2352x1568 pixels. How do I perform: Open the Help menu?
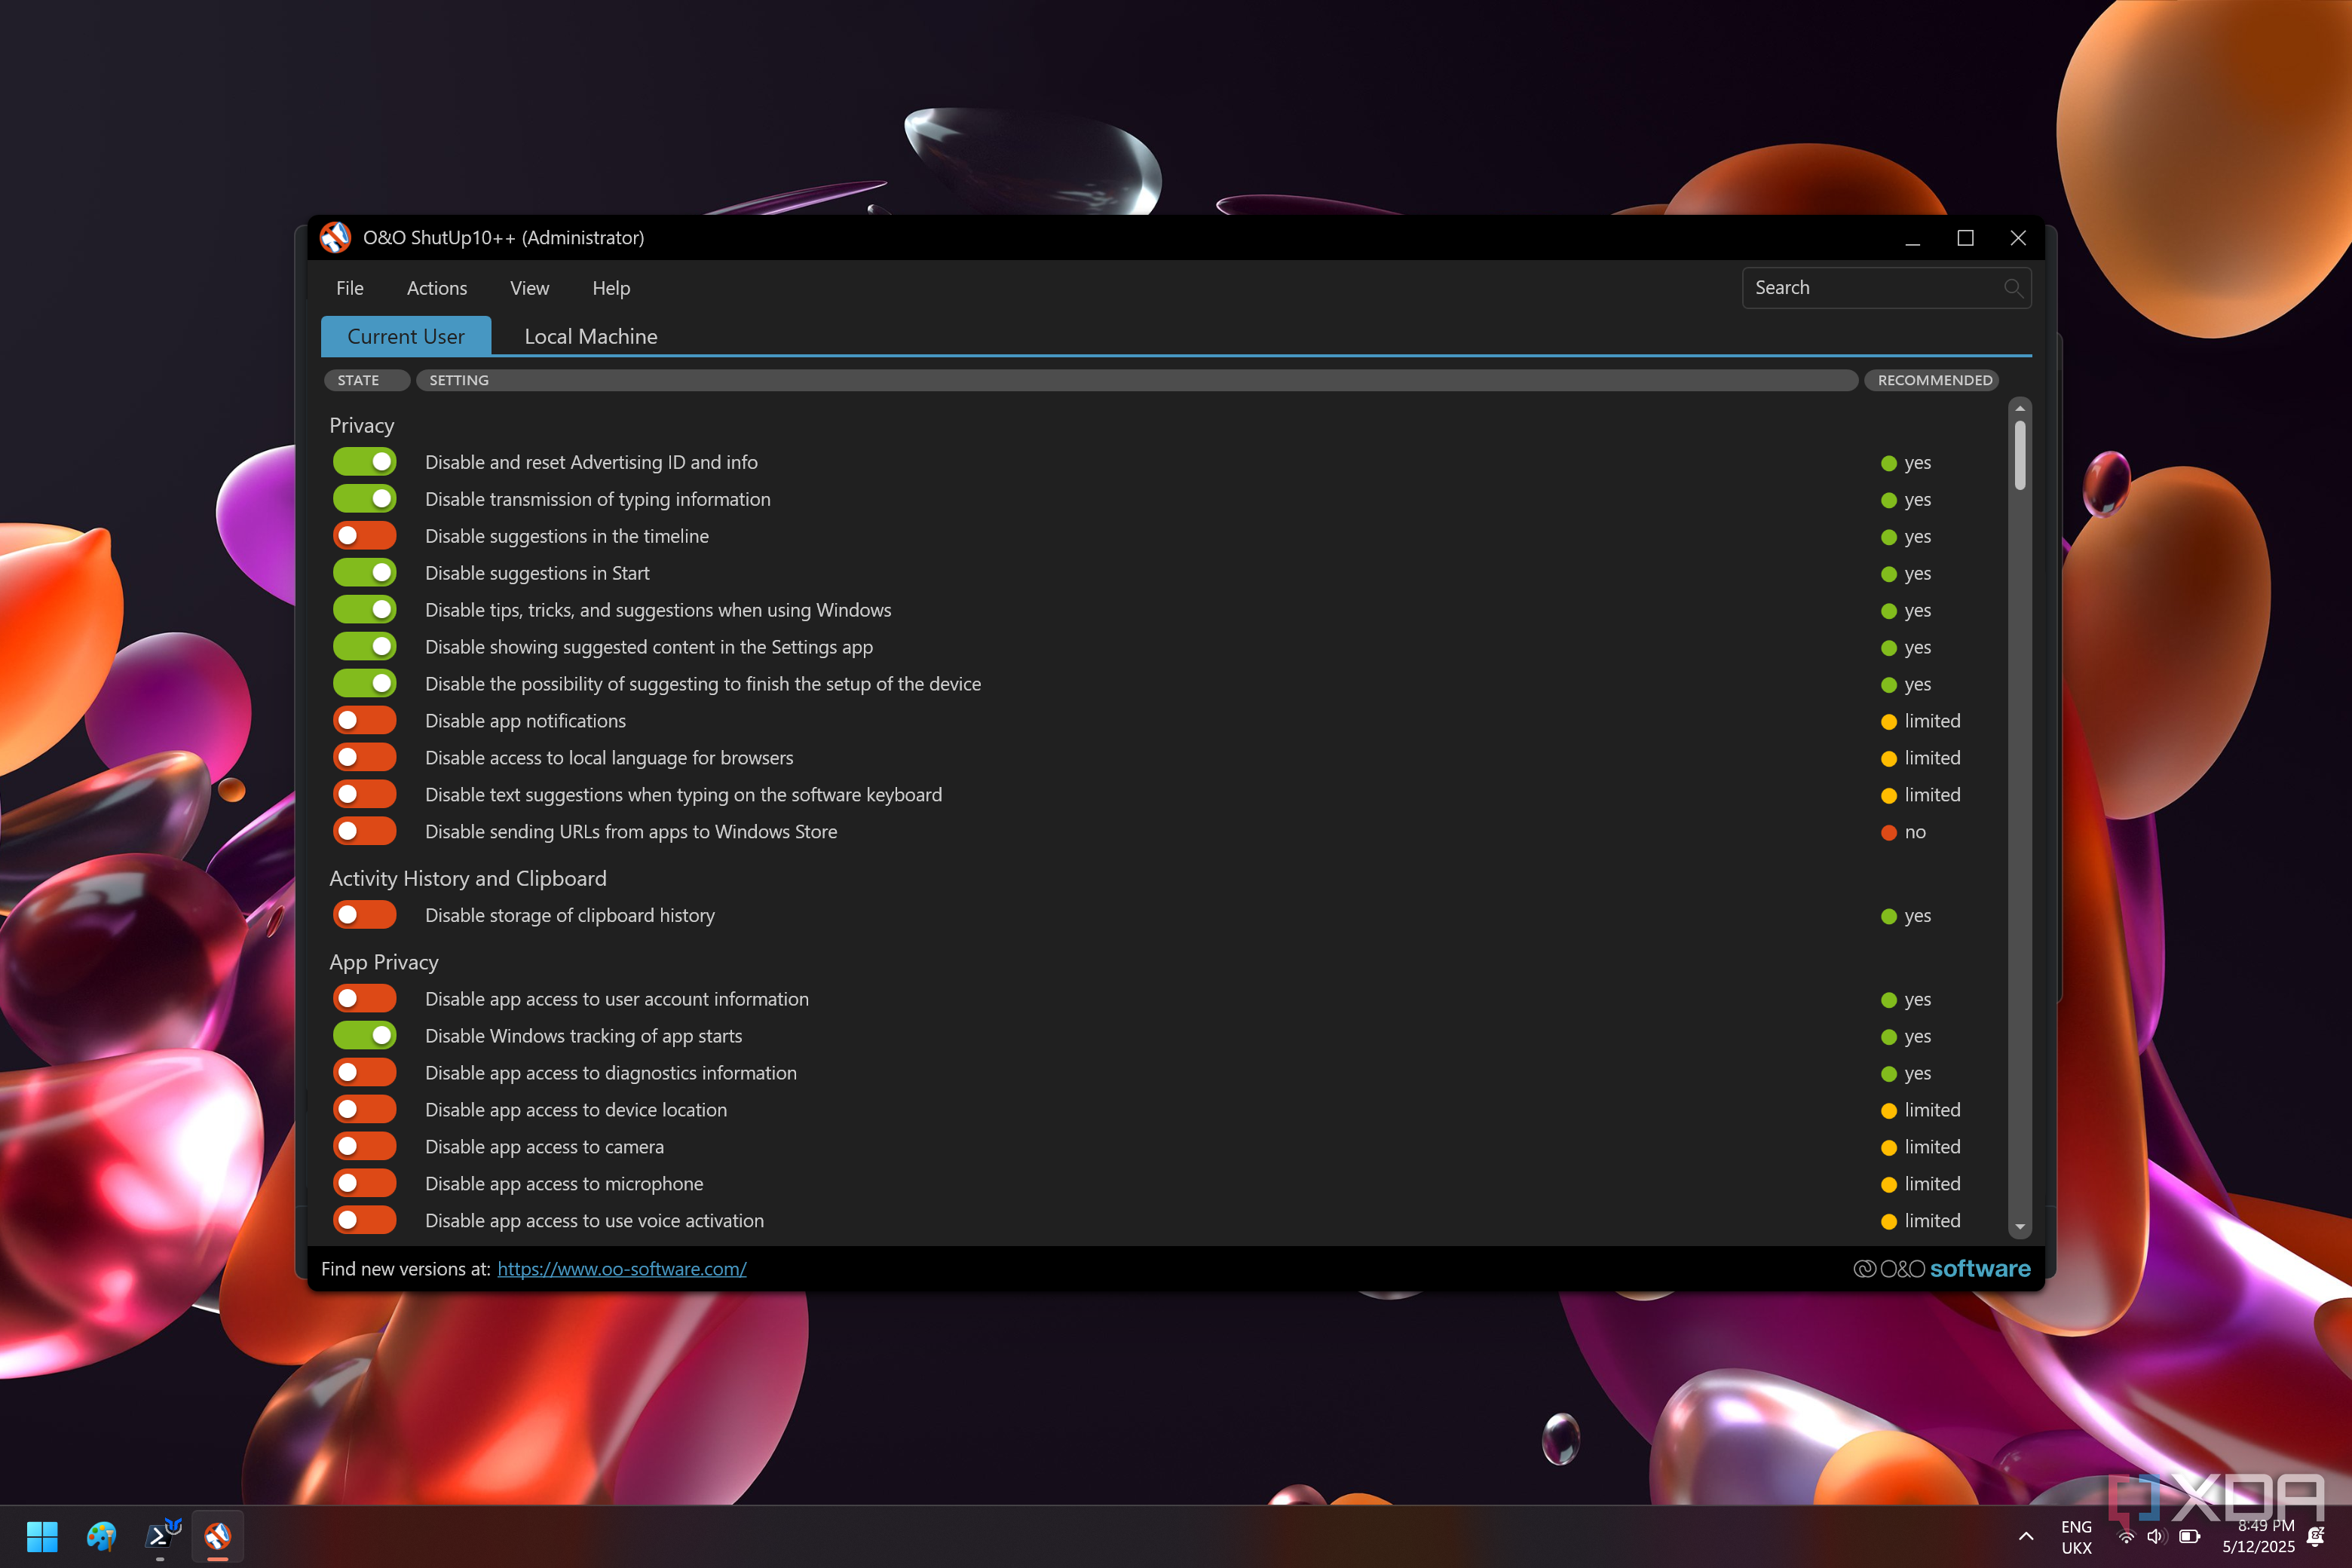611,288
